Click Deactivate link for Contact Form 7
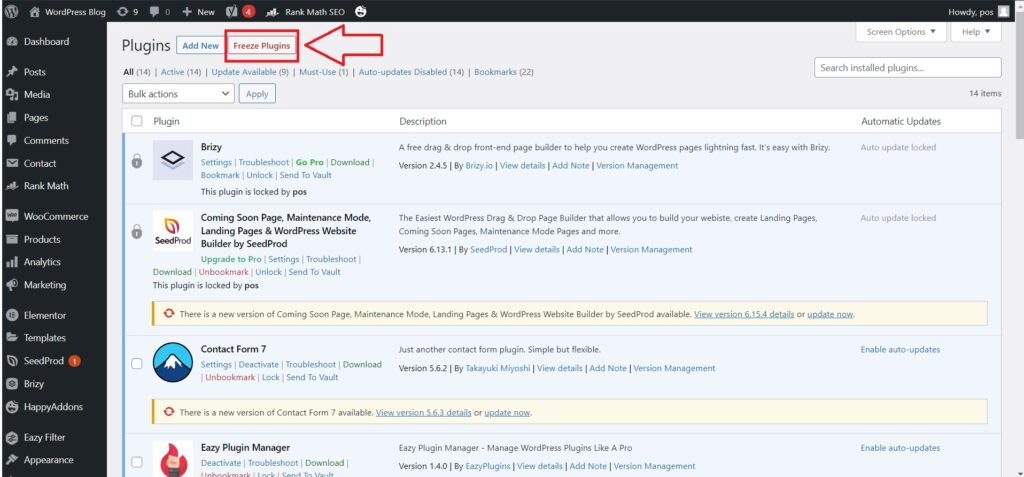 (x=259, y=365)
